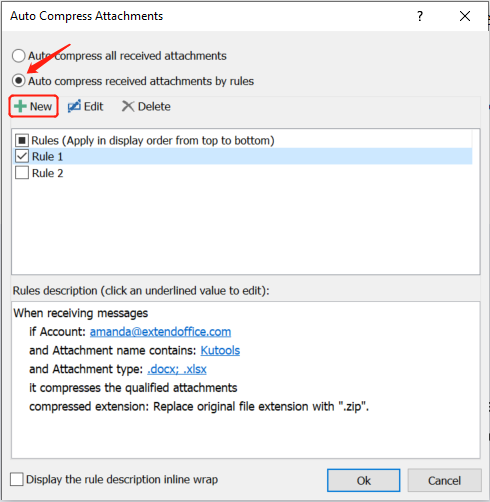
Task: Close the Auto Compress Attachments dialog
Action: [465, 16]
